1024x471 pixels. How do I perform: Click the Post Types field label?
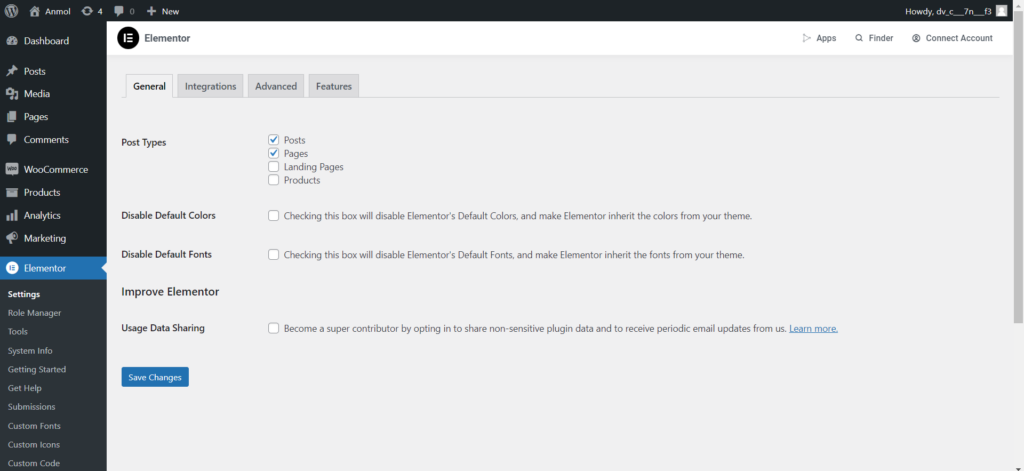click(x=144, y=142)
